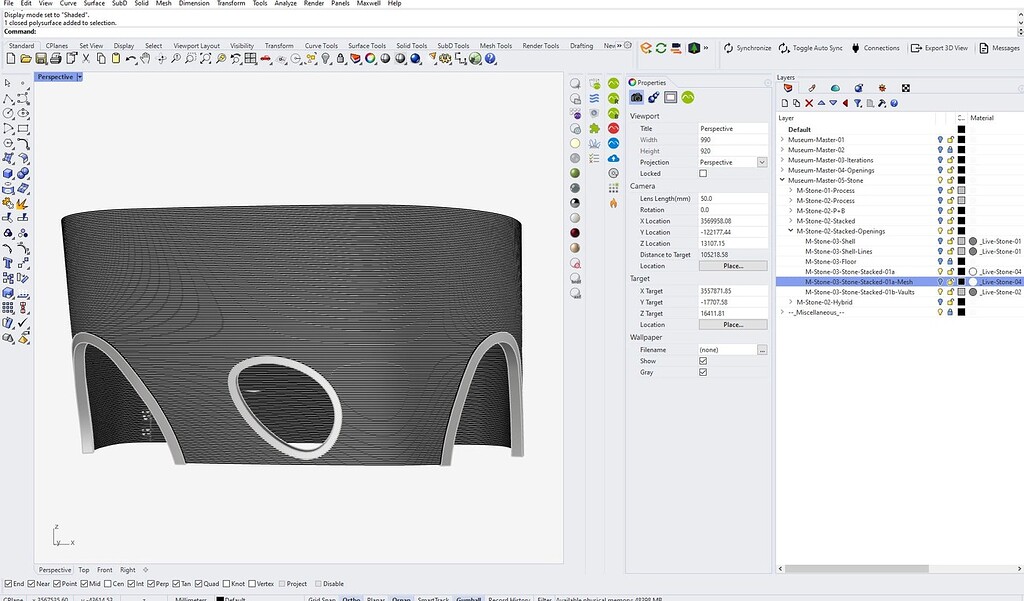Expand the Museum-Master-01 layer tree
The height and width of the screenshot is (601, 1024).
tap(783, 138)
